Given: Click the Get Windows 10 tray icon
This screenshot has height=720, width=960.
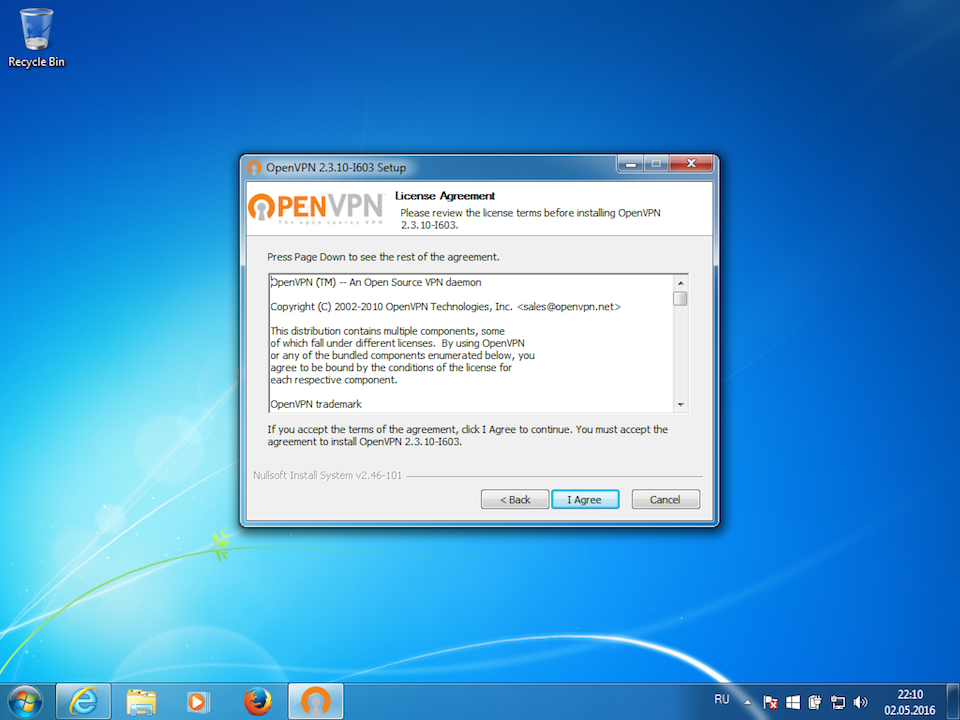Looking at the screenshot, I should pos(793,702).
